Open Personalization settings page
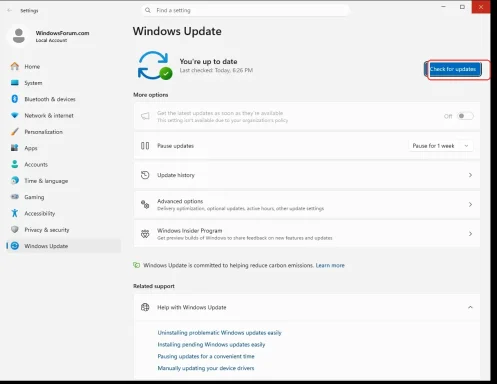The image size is (497, 384). pyautogui.click(x=63, y=132)
